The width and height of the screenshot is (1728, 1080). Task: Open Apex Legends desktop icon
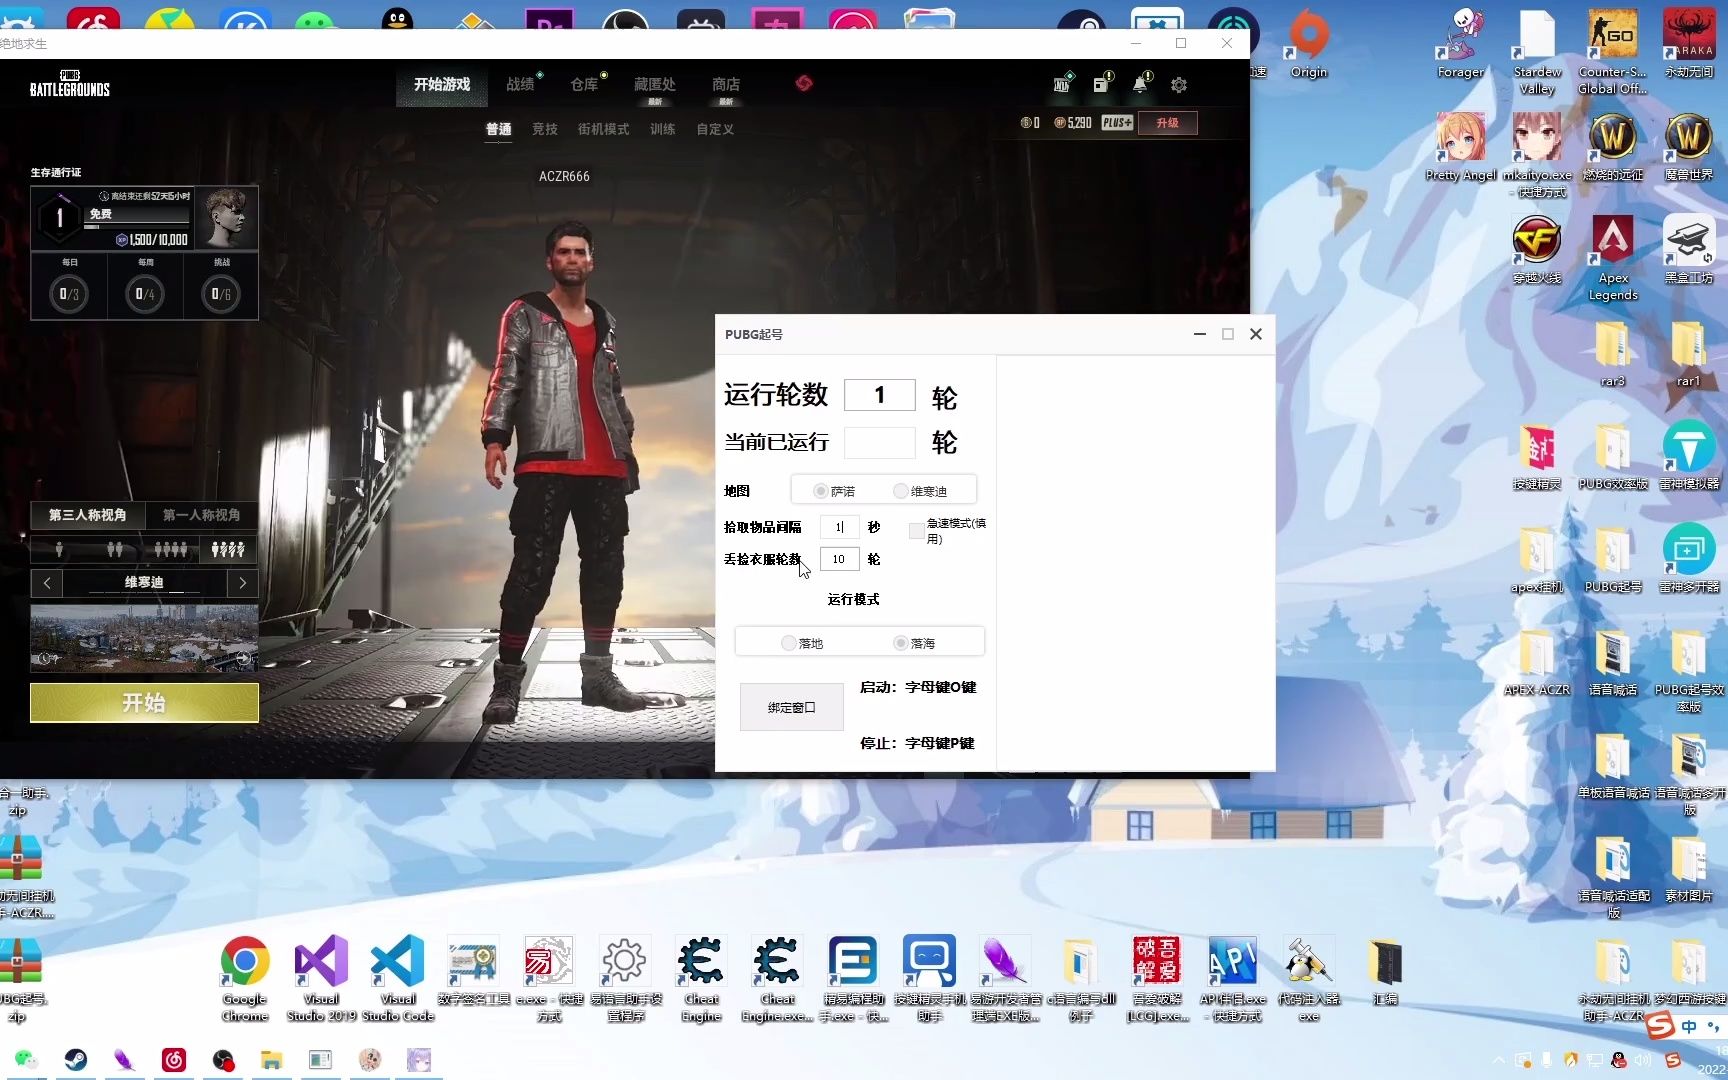1613,258
